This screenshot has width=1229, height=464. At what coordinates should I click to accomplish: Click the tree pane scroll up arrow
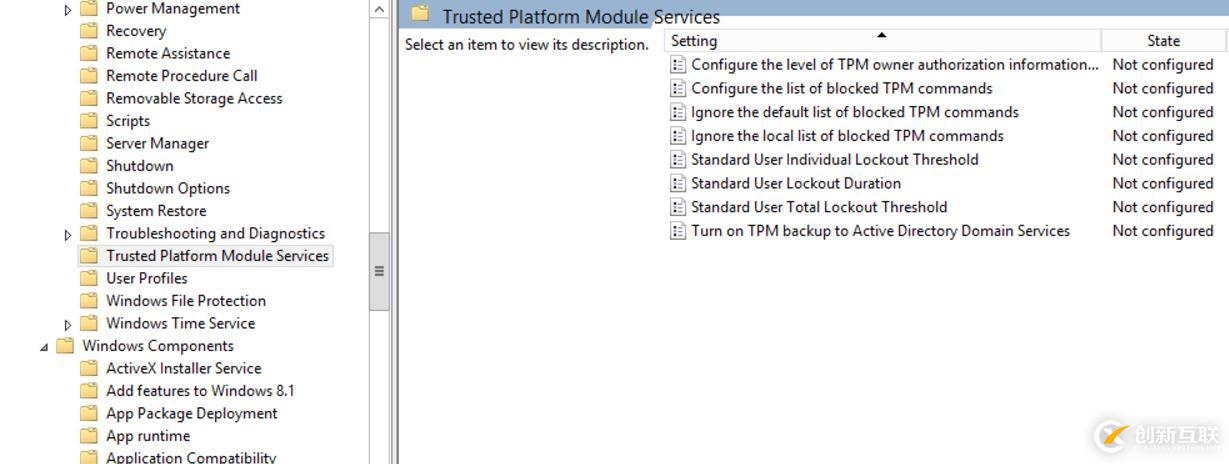point(379,9)
